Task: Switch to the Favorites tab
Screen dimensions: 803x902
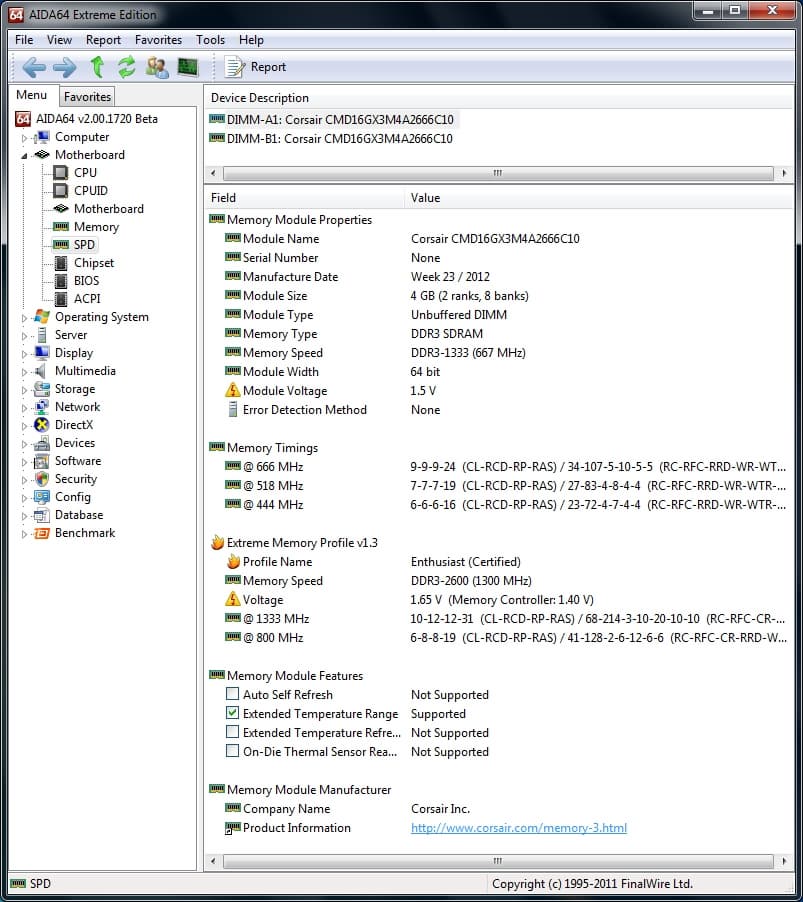Action: point(87,97)
